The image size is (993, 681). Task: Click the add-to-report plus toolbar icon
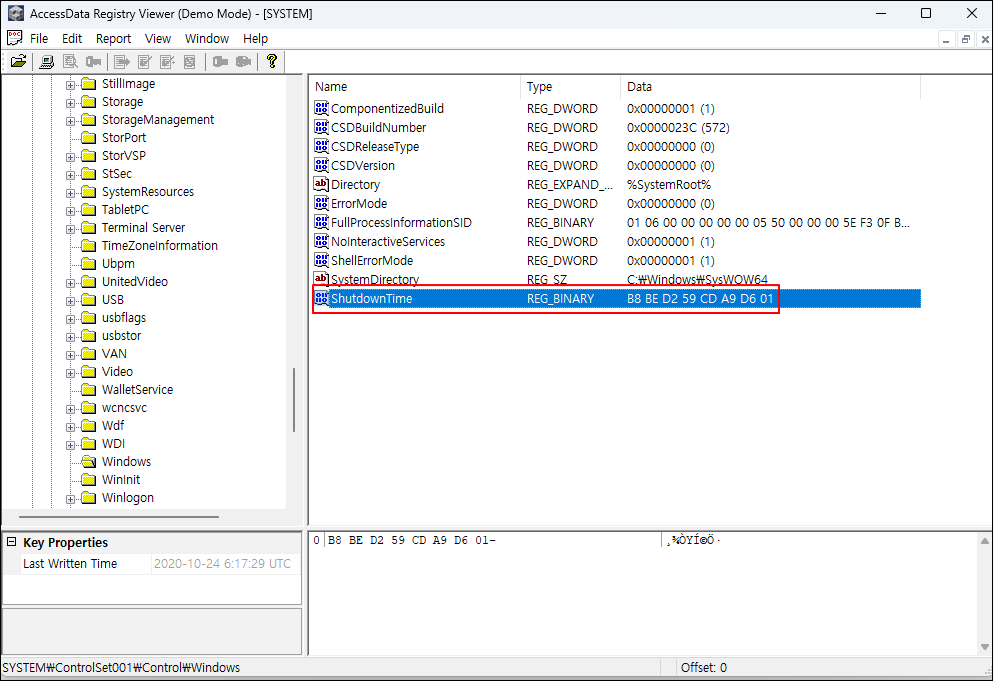tap(168, 61)
